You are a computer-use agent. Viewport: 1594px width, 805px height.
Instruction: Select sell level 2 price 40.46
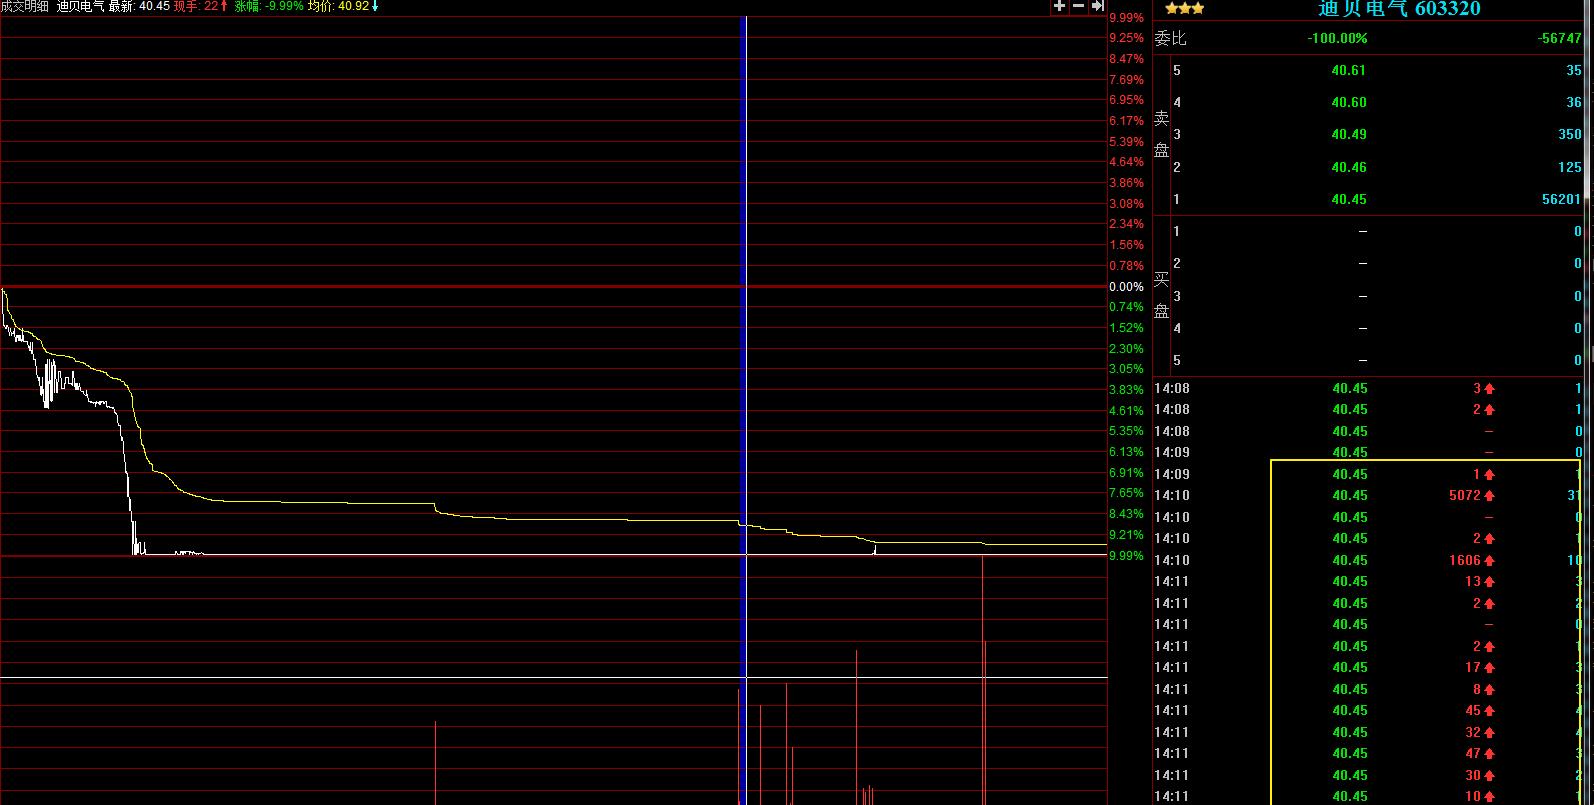click(x=1348, y=167)
